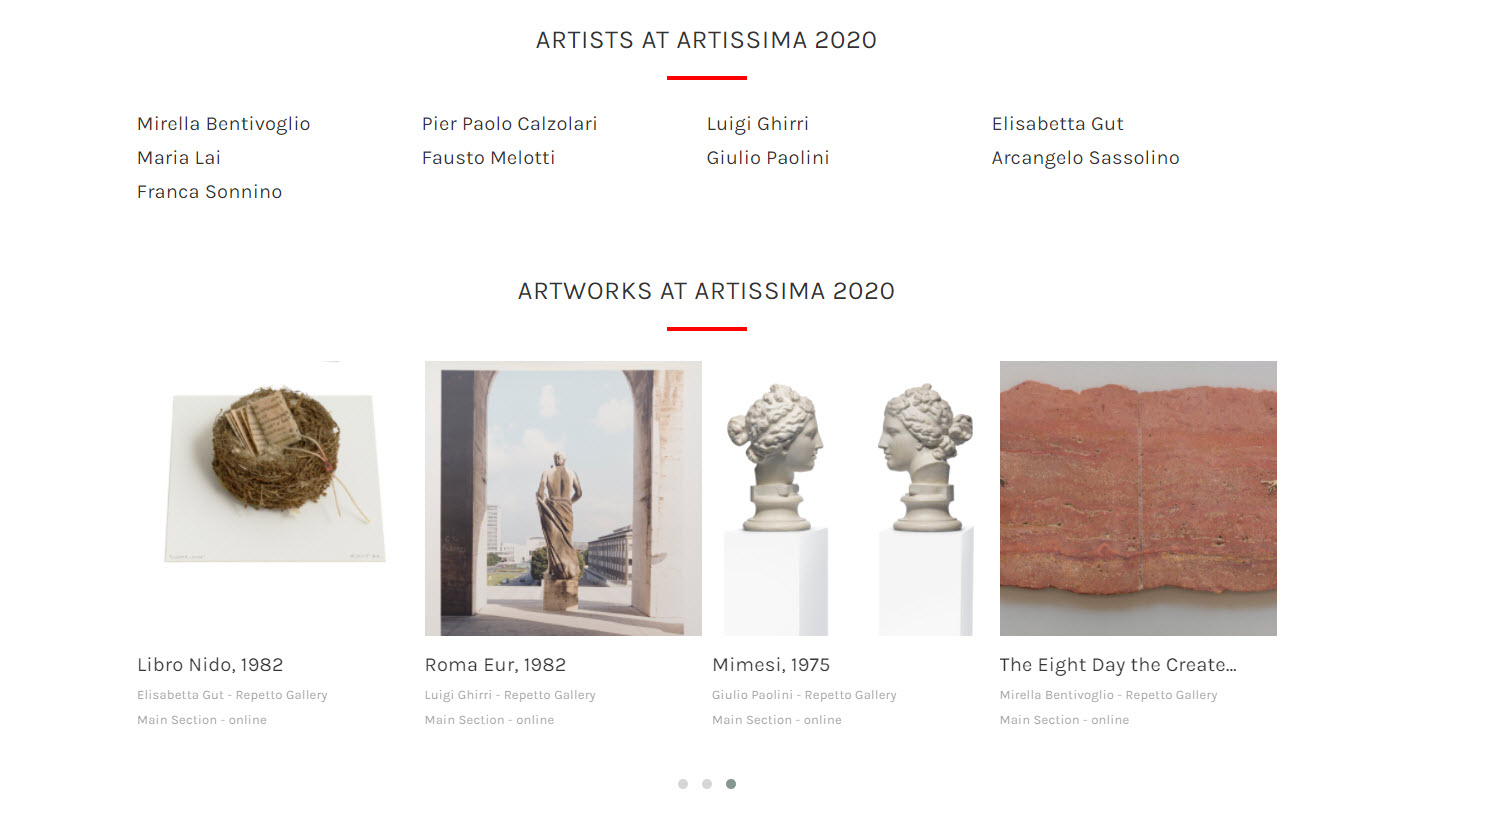The width and height of the screenshot is (1494, 831).
Task: View the Roma Eur statue photograph
Action: [563, 498]
